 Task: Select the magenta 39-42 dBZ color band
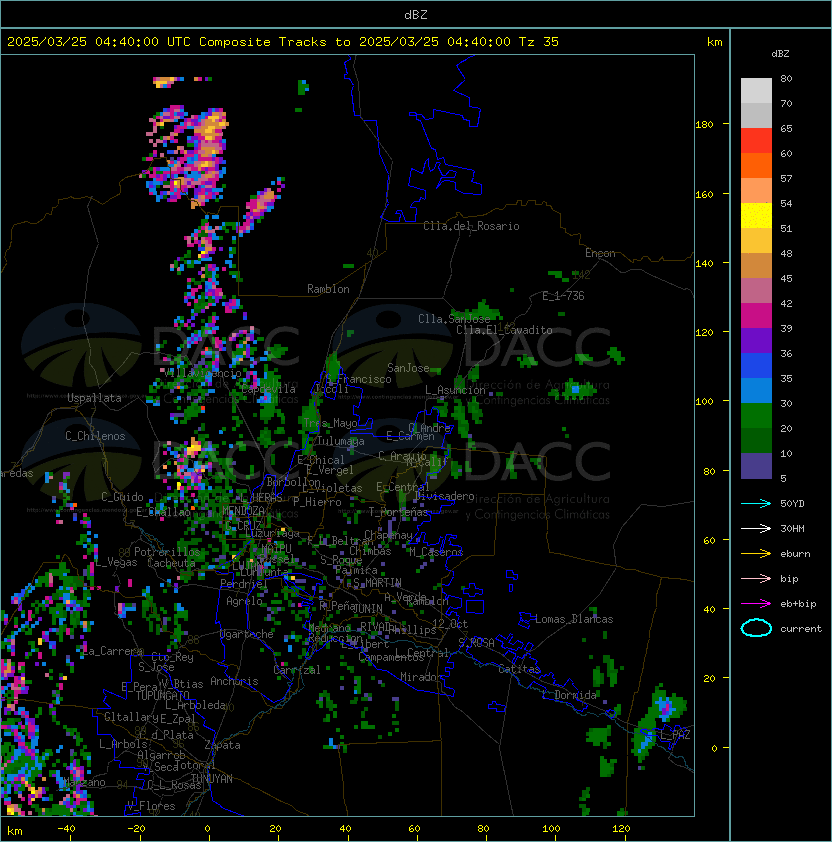(x=756, y=316)
